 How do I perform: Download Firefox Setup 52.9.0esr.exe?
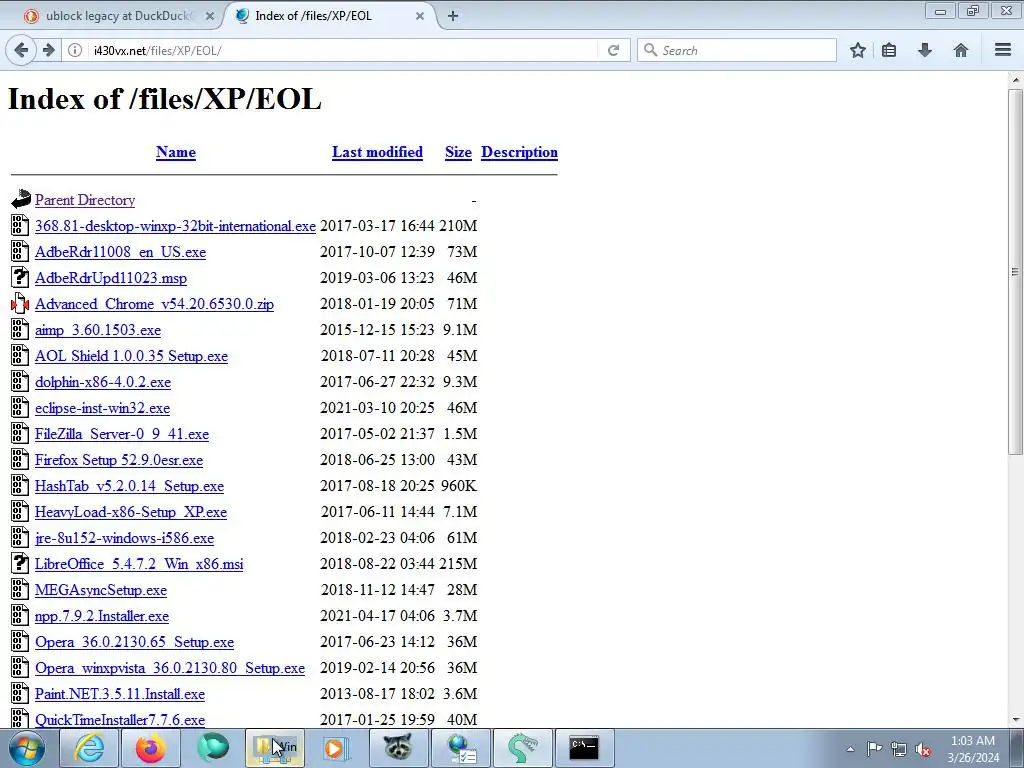coord(119,460)
